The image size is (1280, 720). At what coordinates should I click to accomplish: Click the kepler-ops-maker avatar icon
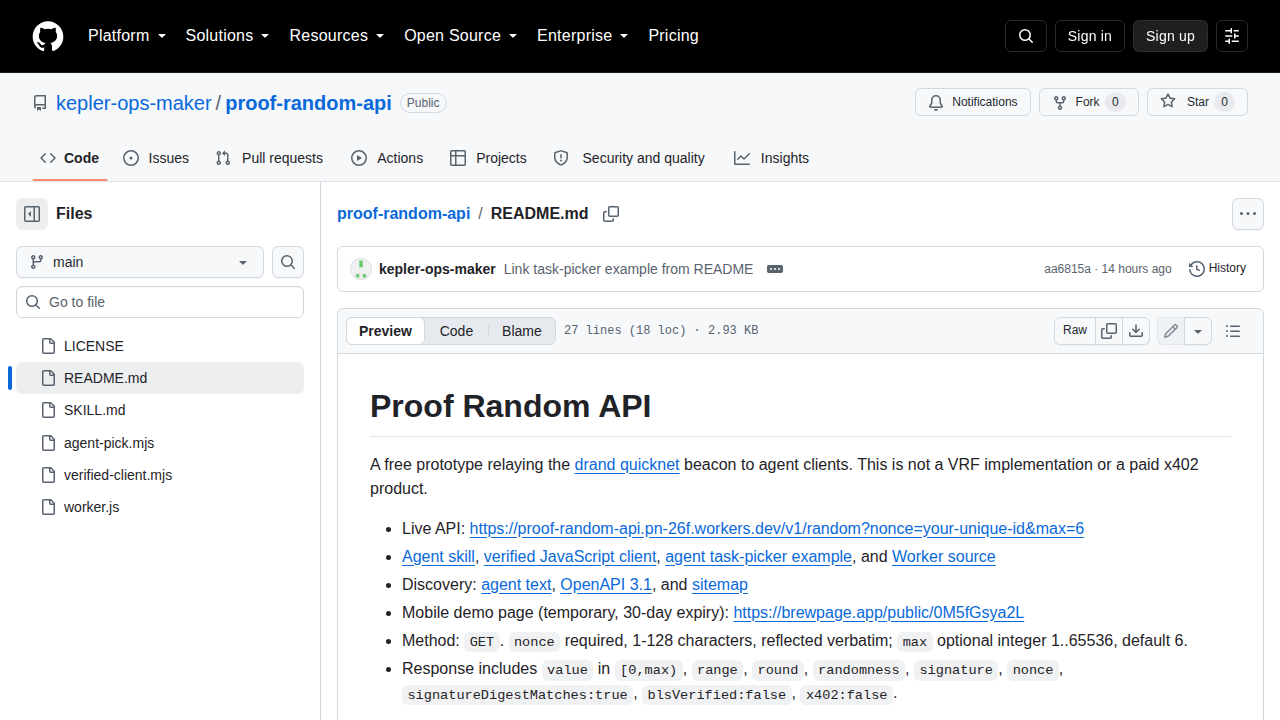click(x=361, y=269)
